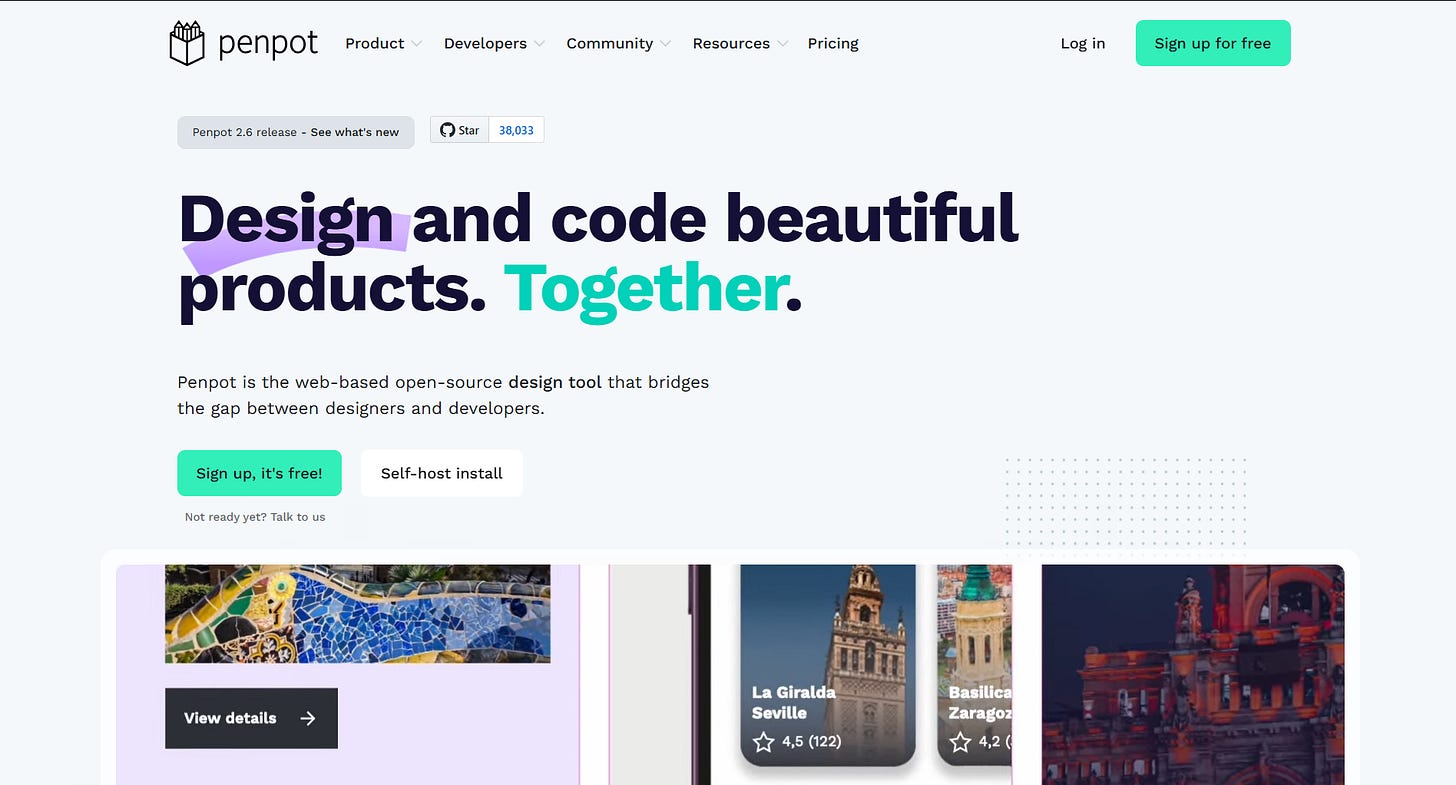Image resolution: width=1456 pixels, height=785 pixels.
Task: Select the Basilica Zaragoza card
Action: [x=975, y=665]
